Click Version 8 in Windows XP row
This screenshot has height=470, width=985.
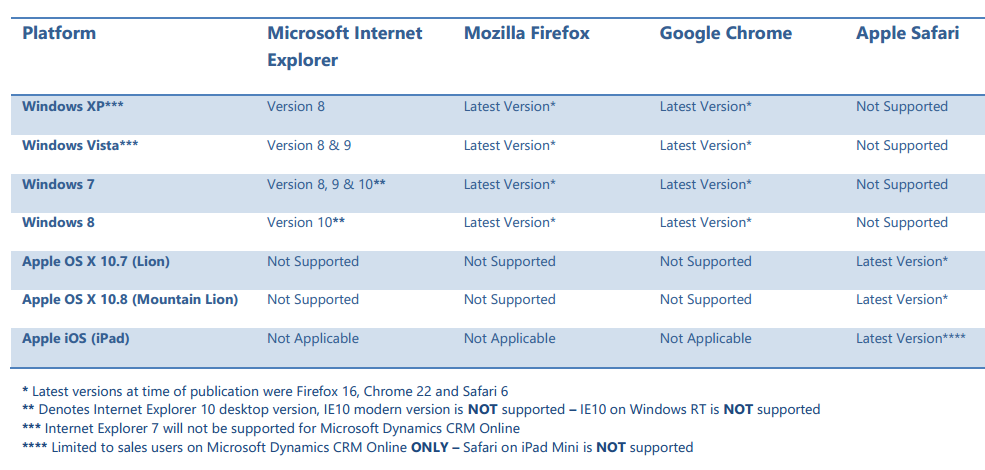click(296, 106)
